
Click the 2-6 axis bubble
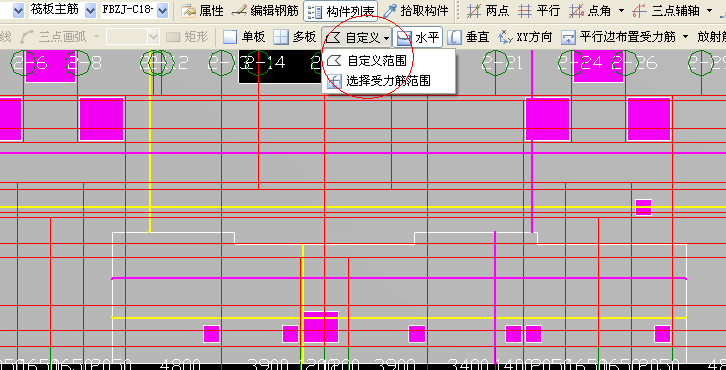pyautogui.click(x=24, y=63)
